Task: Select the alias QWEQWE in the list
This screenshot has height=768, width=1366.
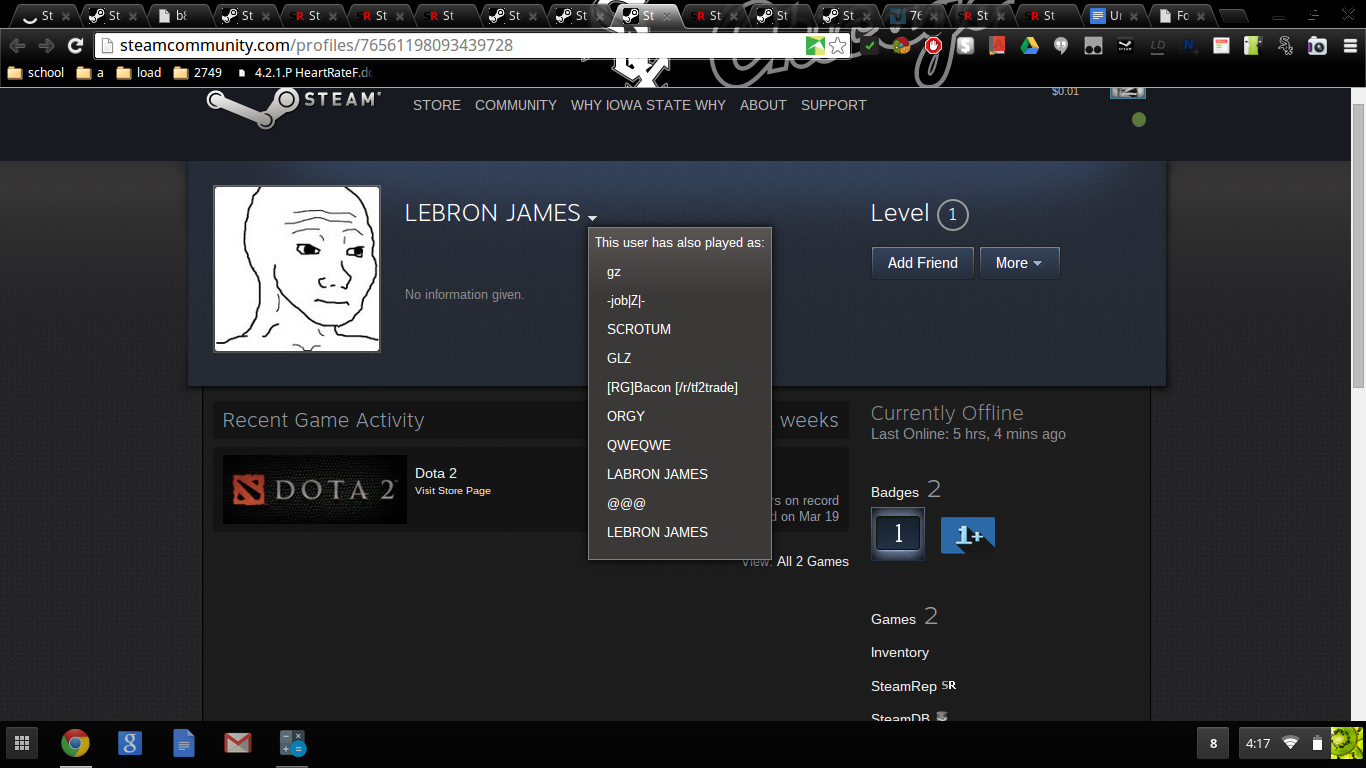Action: [x=639, y=445]
